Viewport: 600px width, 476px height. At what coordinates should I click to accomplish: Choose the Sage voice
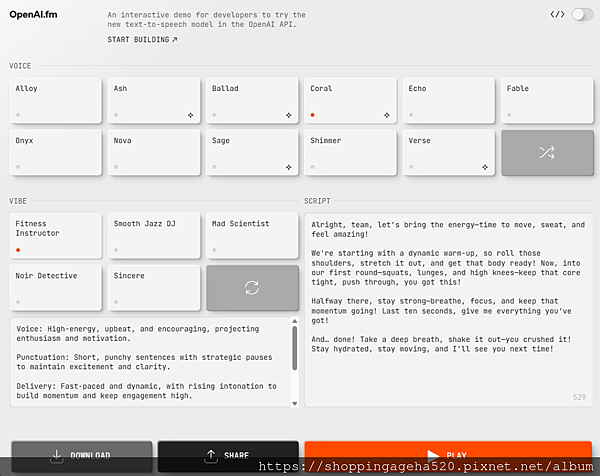(x=252, y=152)
